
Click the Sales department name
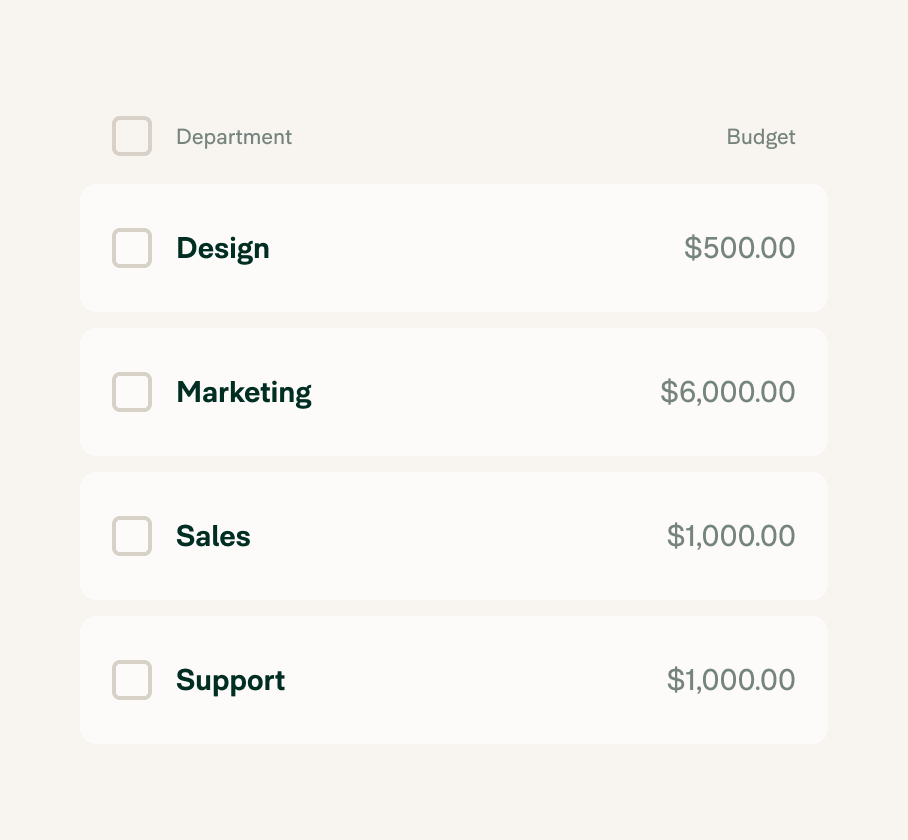[213, 536]
